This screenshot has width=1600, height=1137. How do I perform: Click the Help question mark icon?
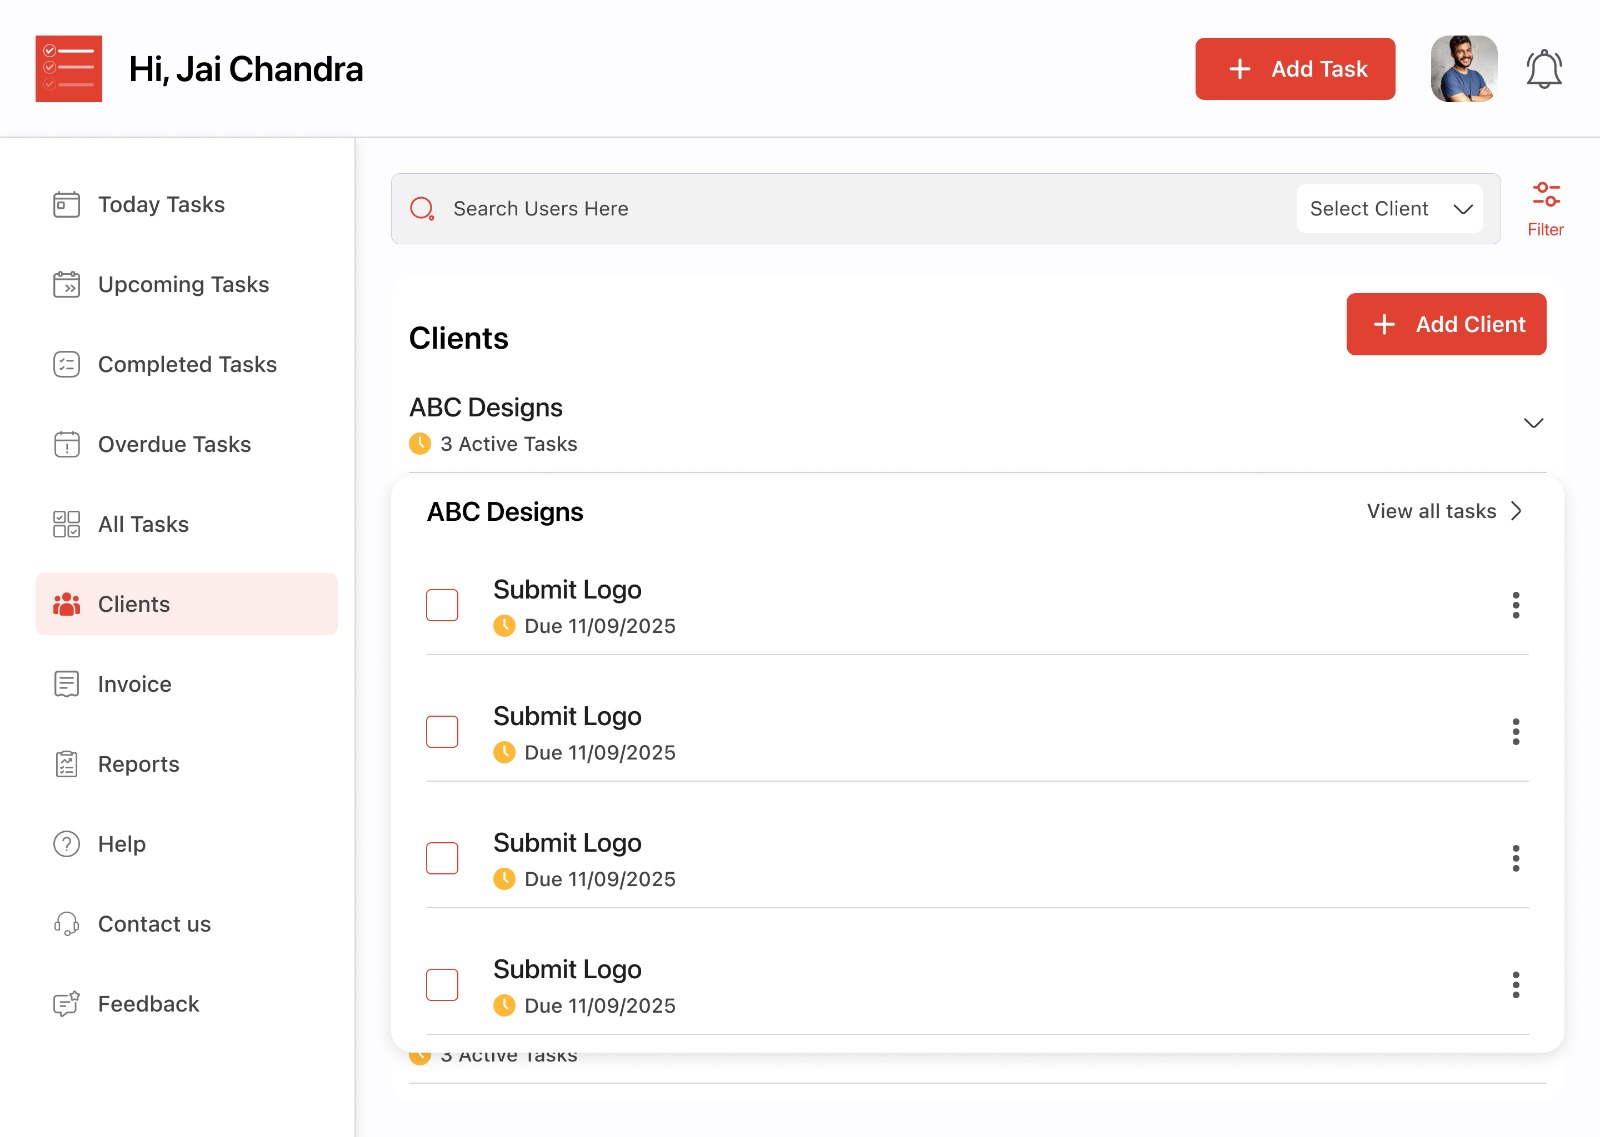coord(65,844)
